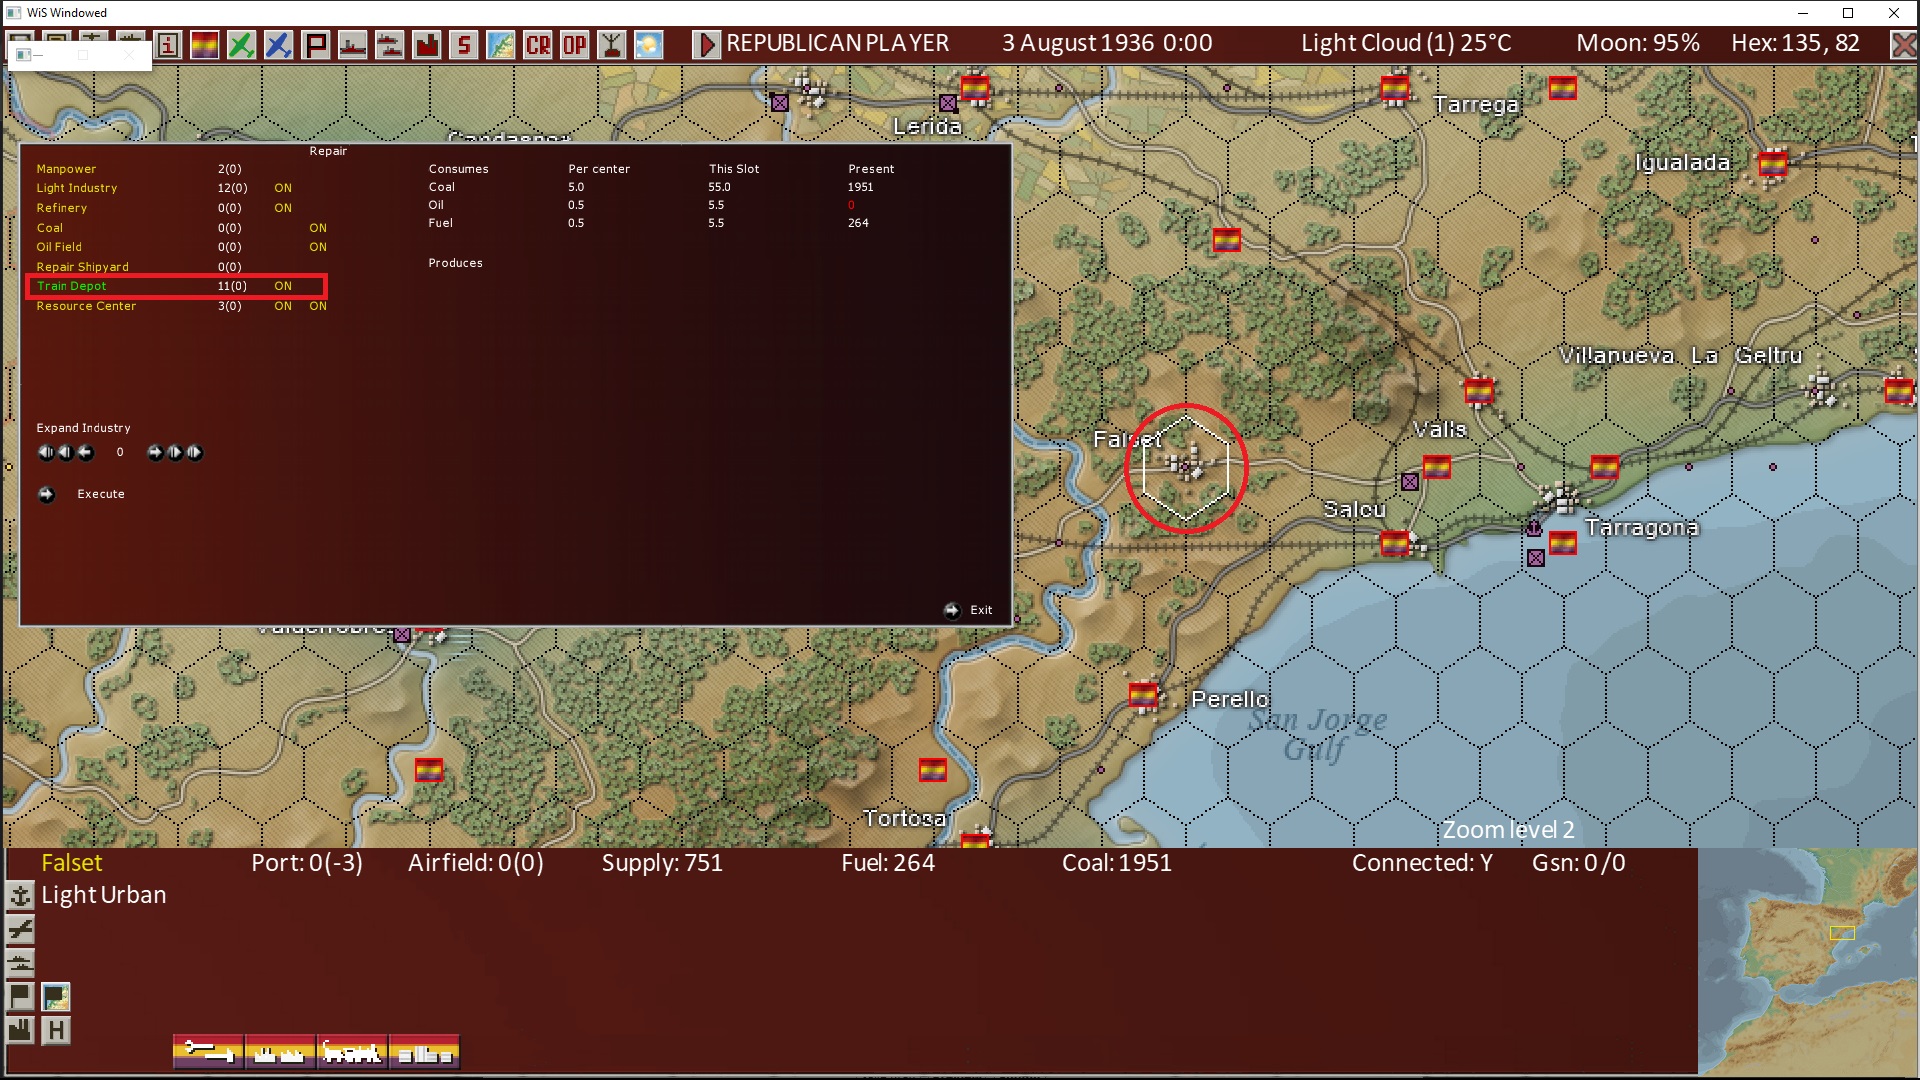Click the 'Light Cloud (1) 25°C' weather text
Screen dimensions: 1920x1080
pos(1406,44)
